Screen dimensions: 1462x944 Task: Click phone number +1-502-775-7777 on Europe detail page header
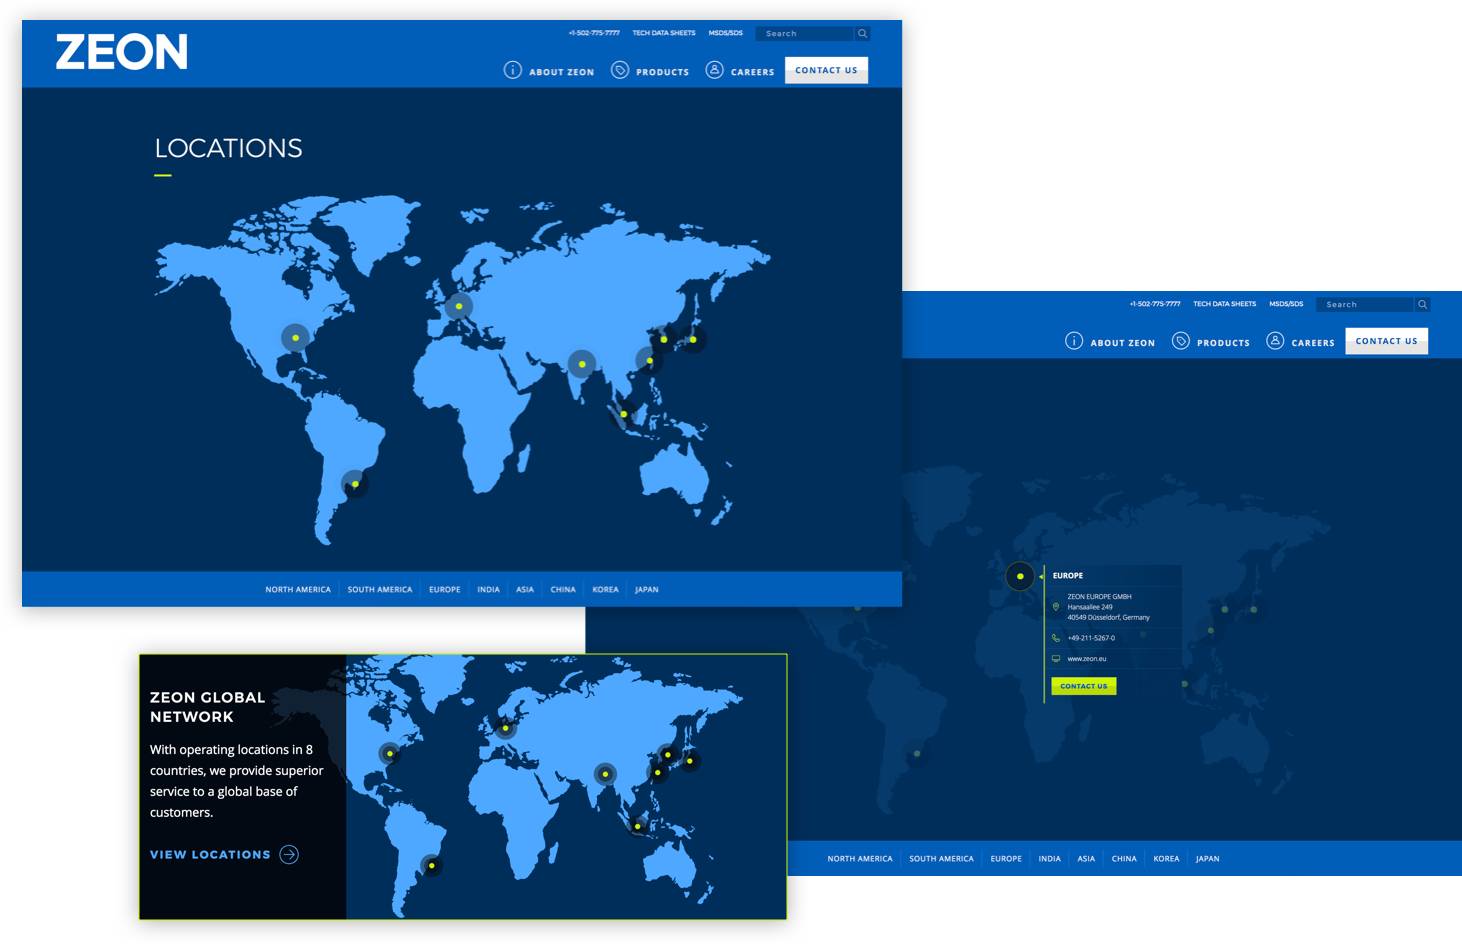[x=1155, y=304]
